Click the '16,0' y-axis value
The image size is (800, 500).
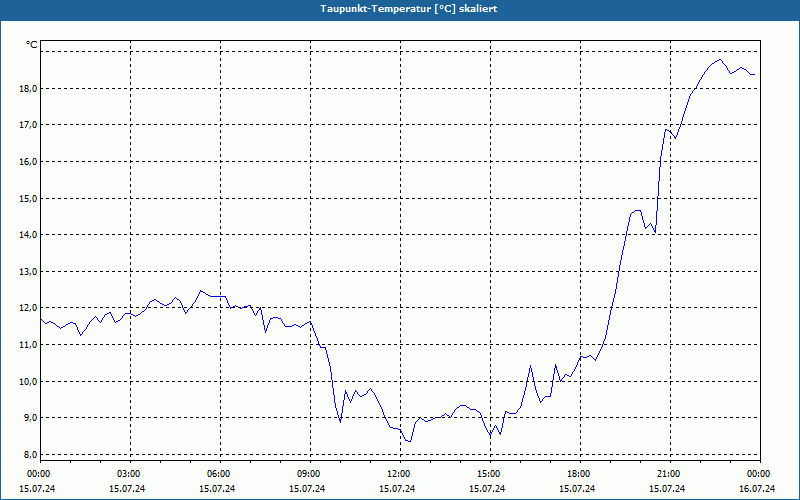(x=28, y=162)
